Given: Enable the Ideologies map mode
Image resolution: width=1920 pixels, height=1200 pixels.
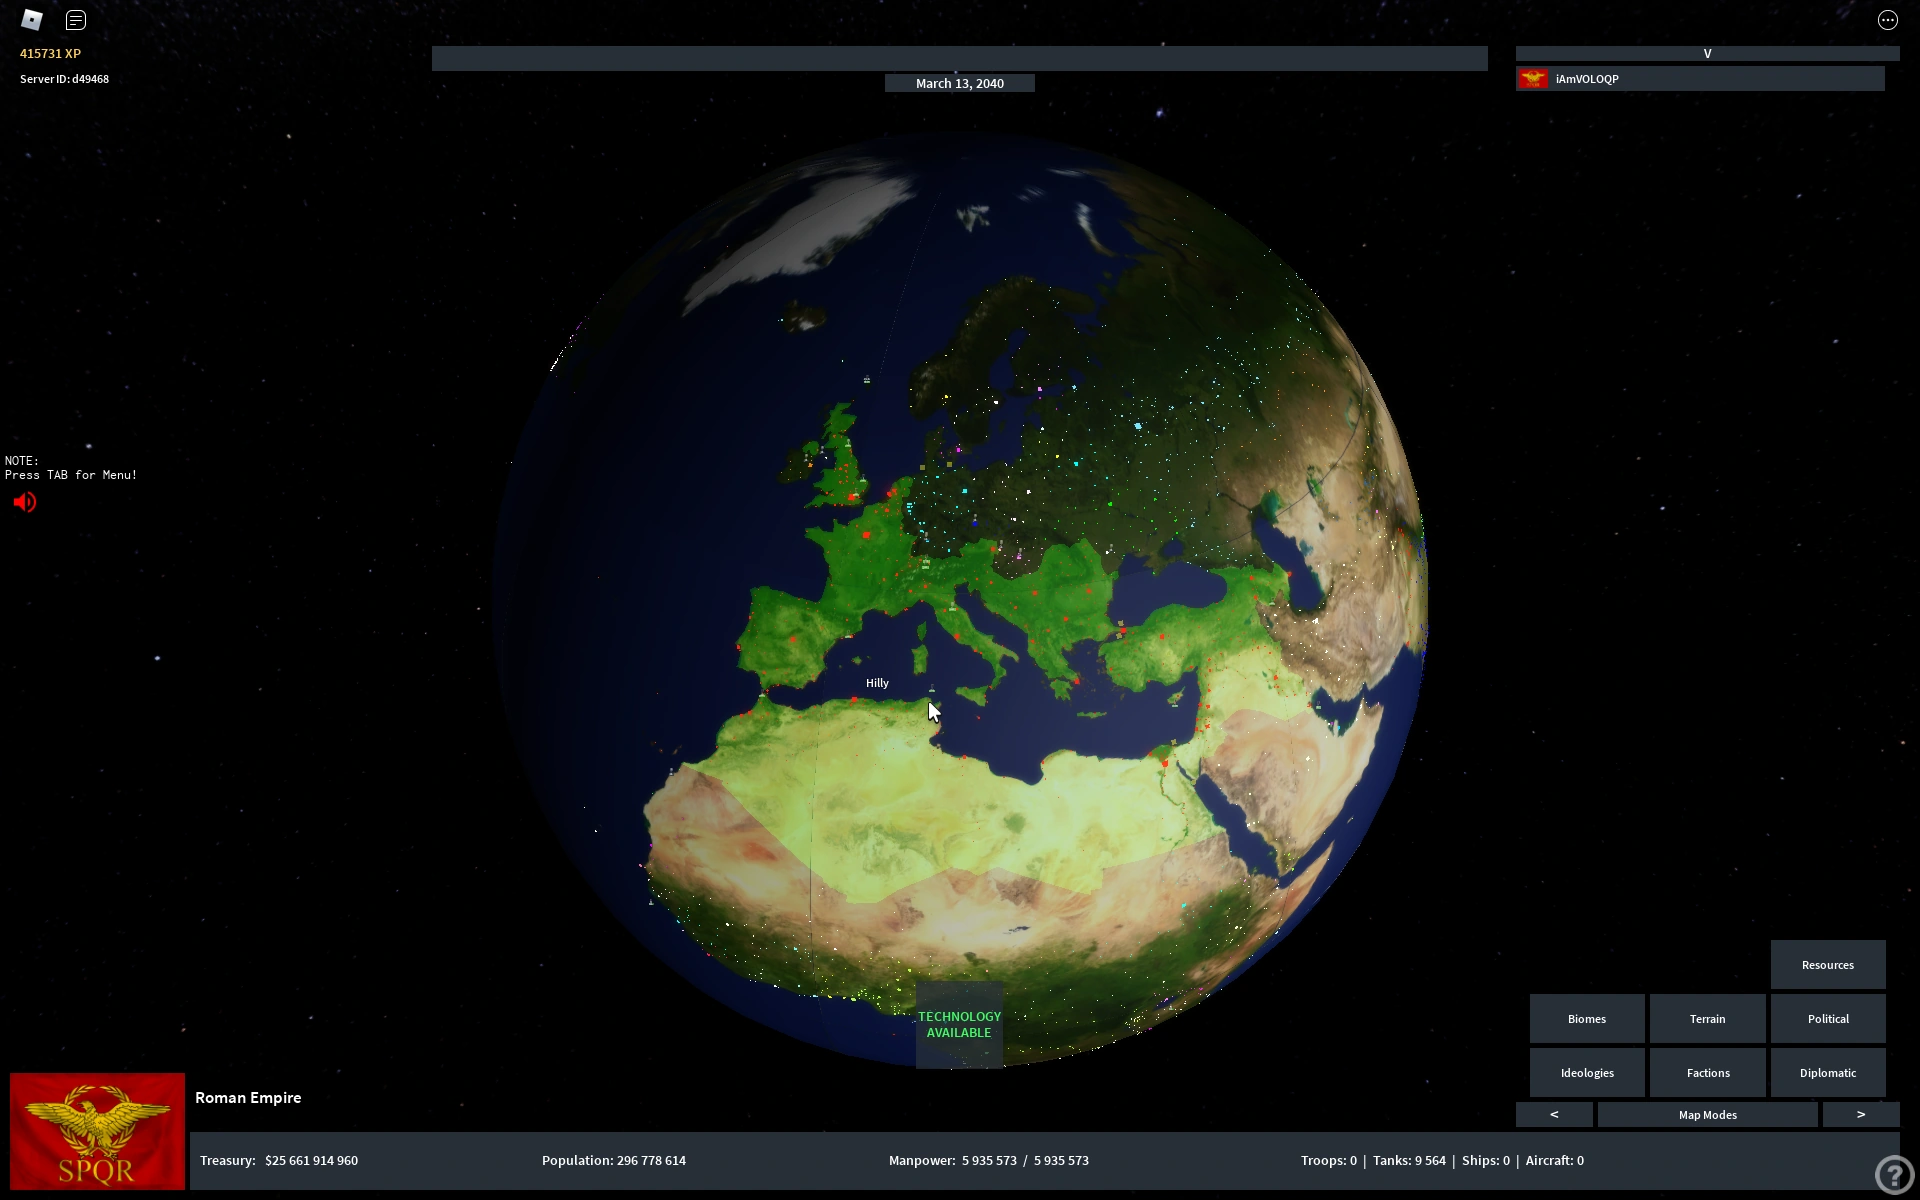Looking at the screenshot, I should [x=1586, y=1073].
